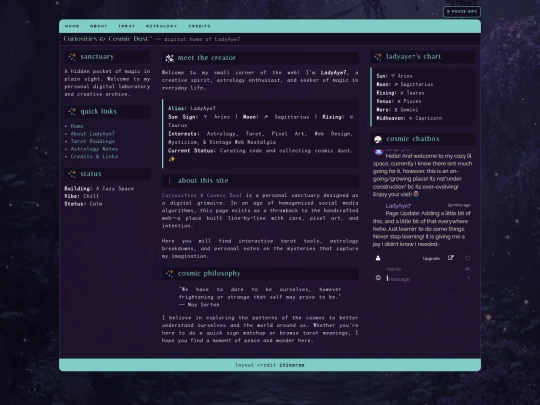Click LadyAye7 username in the chat message
The image size is (540, 405).
click(398, 206)
